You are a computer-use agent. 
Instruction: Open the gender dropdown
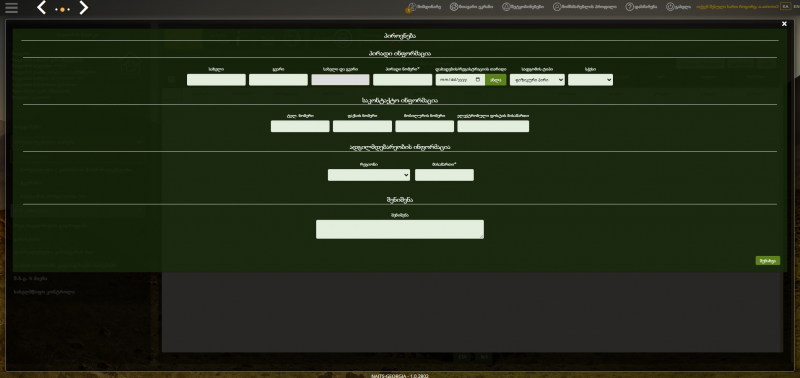pyautogui.click(x=590, y=80)
